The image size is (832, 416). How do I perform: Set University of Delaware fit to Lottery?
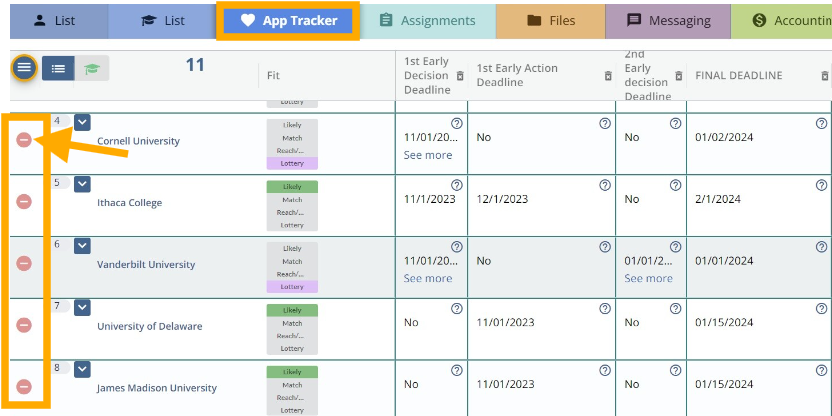click(x=292, y=348)
